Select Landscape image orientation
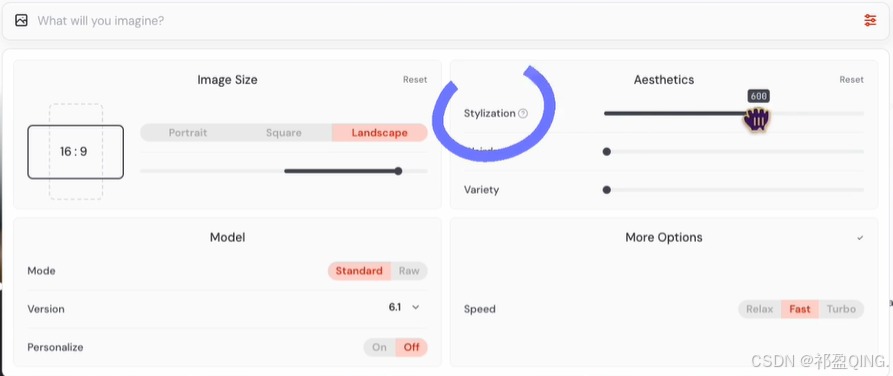This screenshot has width=893, height=376. 379,133
